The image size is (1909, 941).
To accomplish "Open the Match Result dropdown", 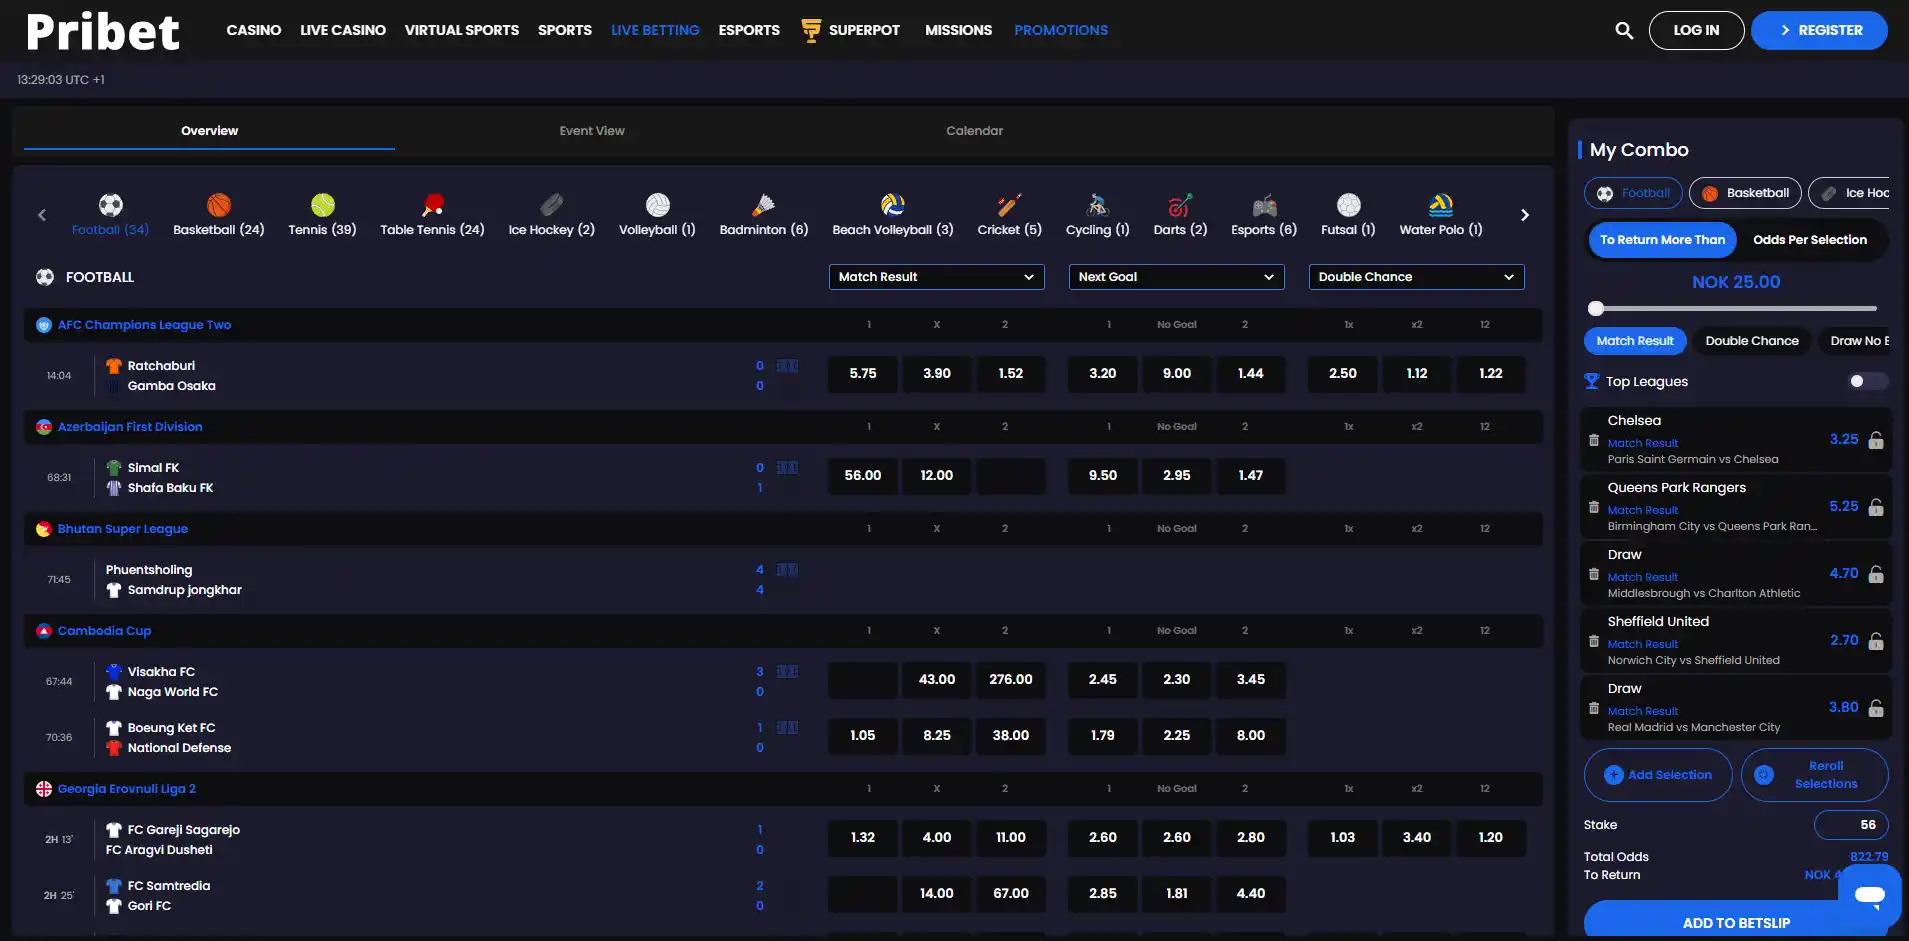I will coord(937,277).
